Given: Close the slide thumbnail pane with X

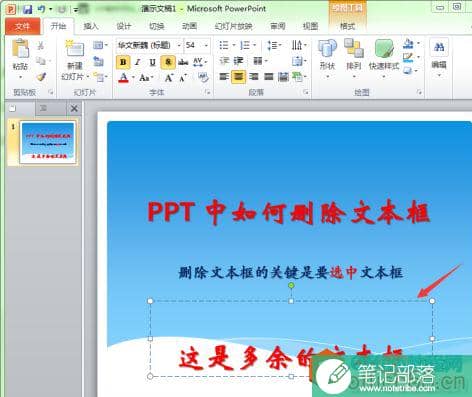Looking at the screenshot, I should [x=74, y=108].
